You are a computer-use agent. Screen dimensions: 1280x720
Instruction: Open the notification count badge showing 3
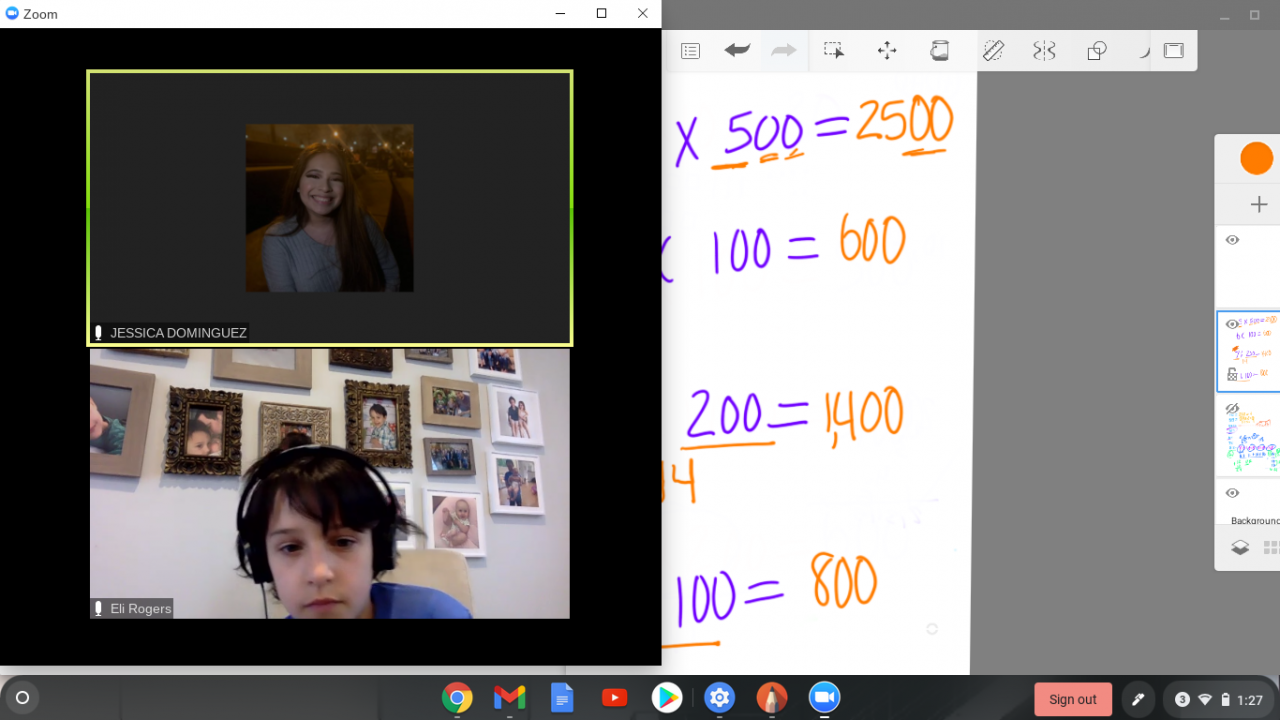pyautogui.click(x=1182, y=699)
